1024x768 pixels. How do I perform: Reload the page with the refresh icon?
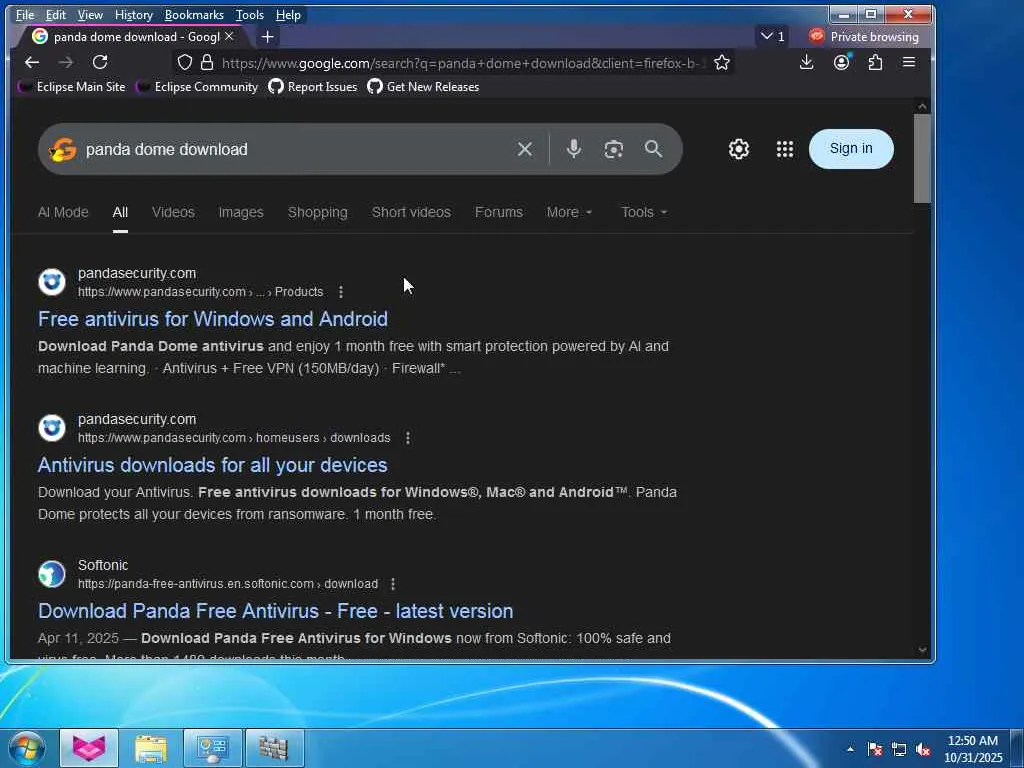tap(100, 62)
